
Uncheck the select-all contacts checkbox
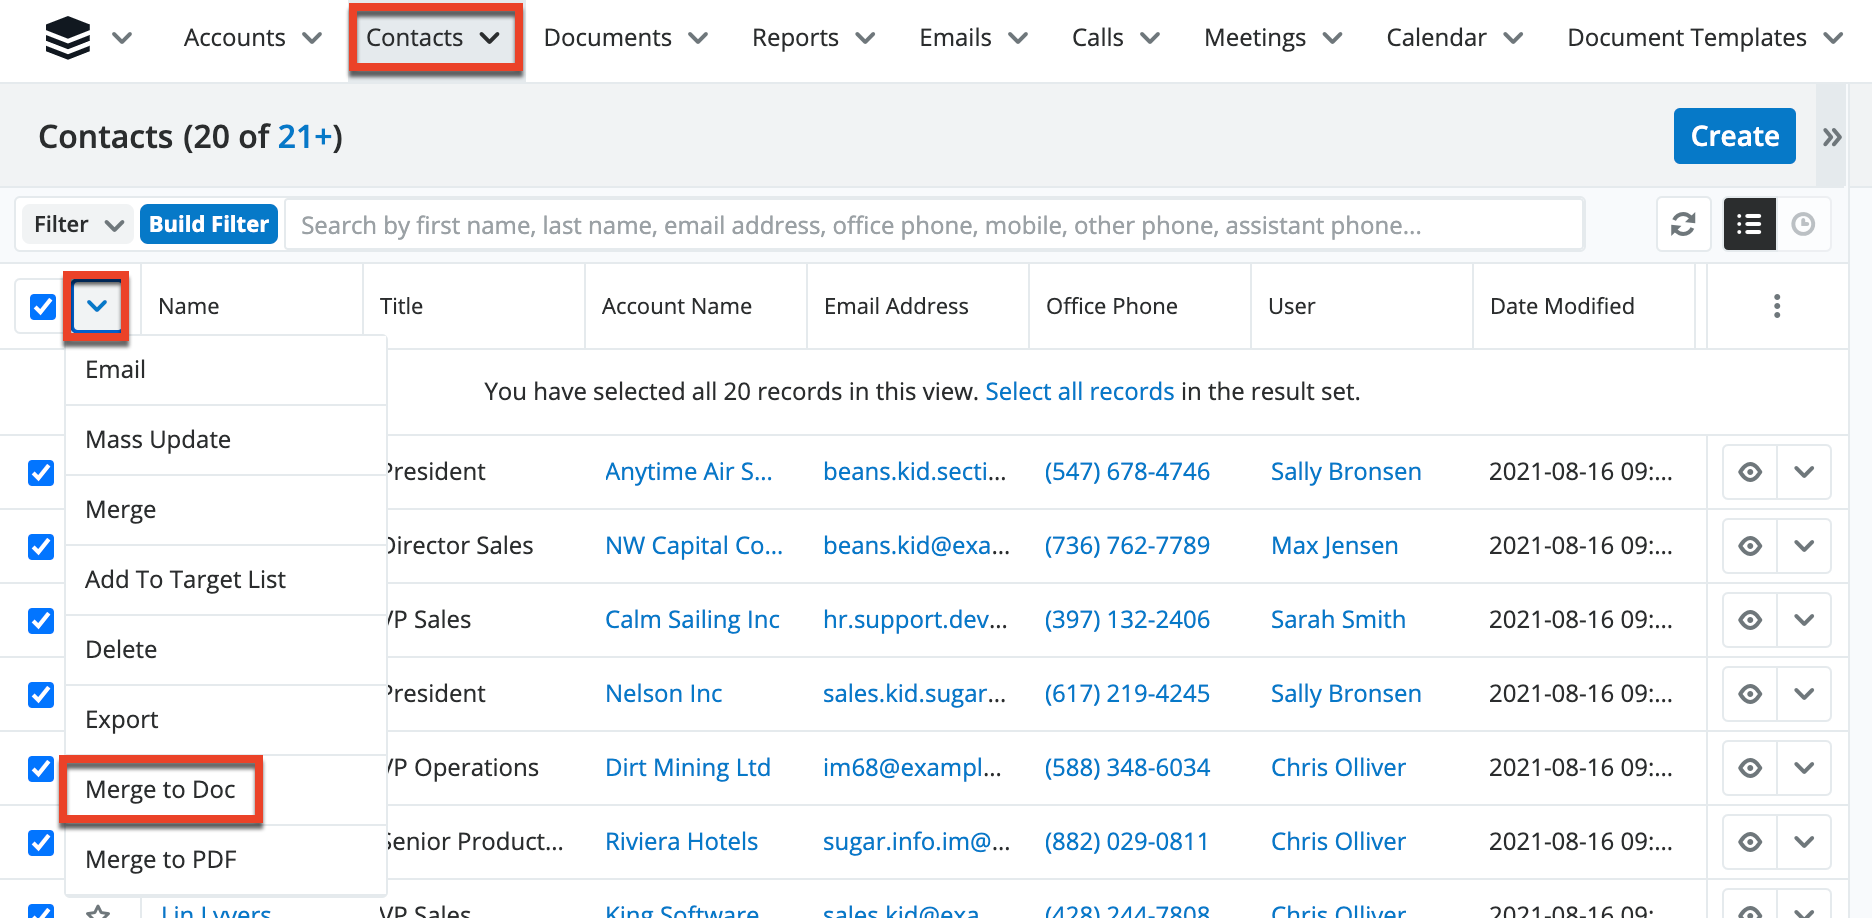43,307
